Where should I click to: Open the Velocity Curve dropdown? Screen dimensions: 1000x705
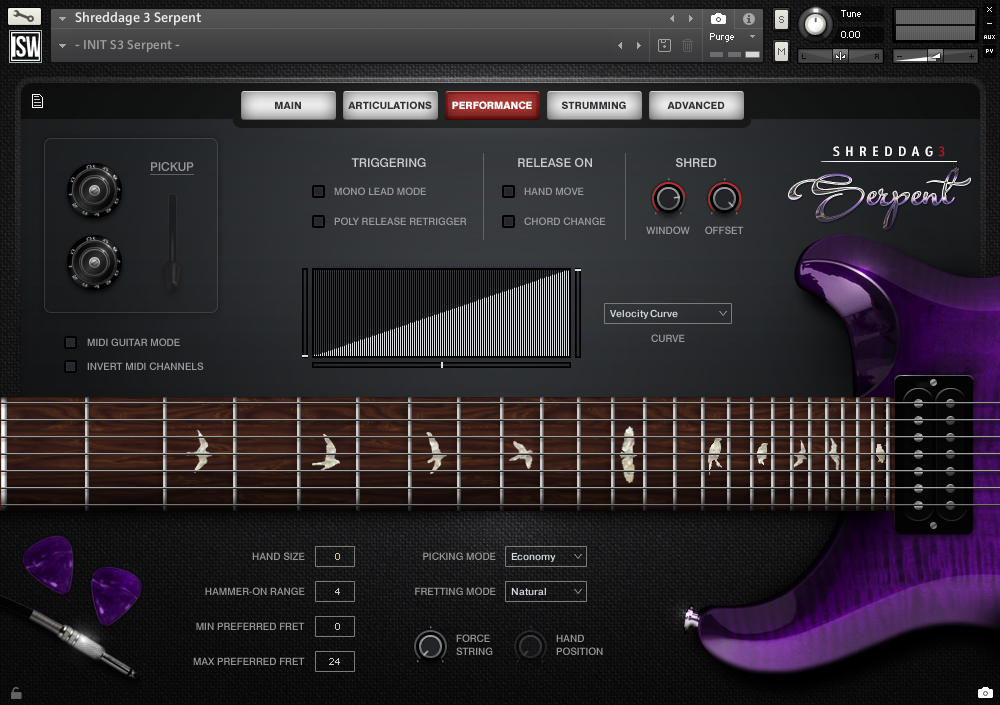click(667, 313)
